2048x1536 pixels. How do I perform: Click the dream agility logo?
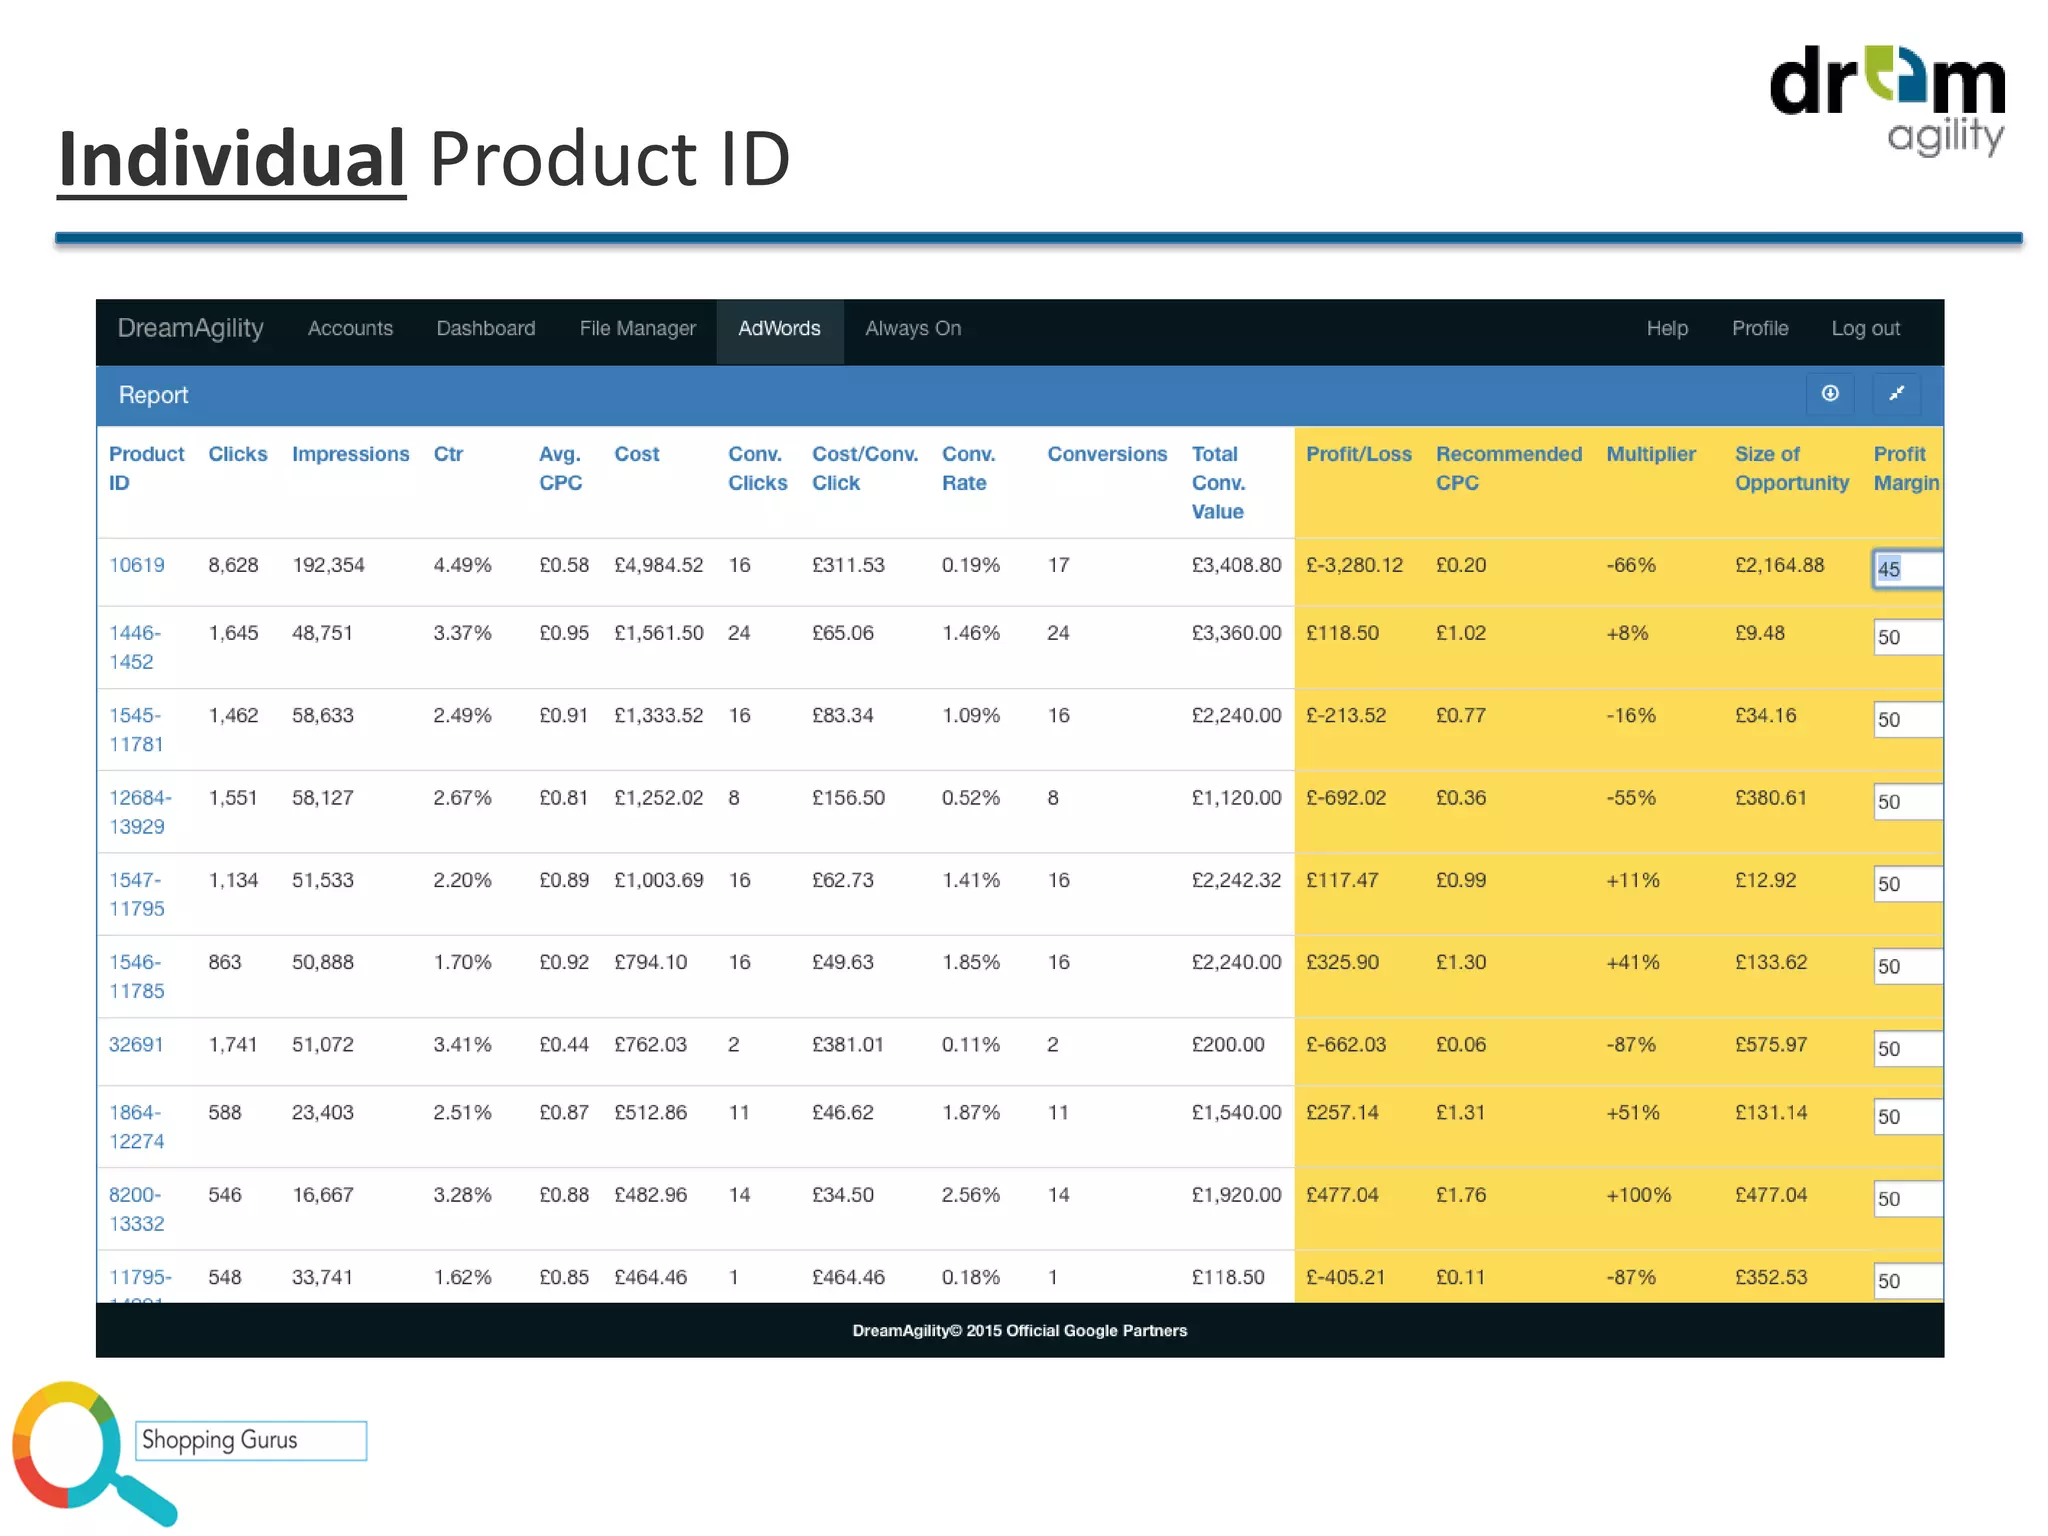[x=1888, y=100]
